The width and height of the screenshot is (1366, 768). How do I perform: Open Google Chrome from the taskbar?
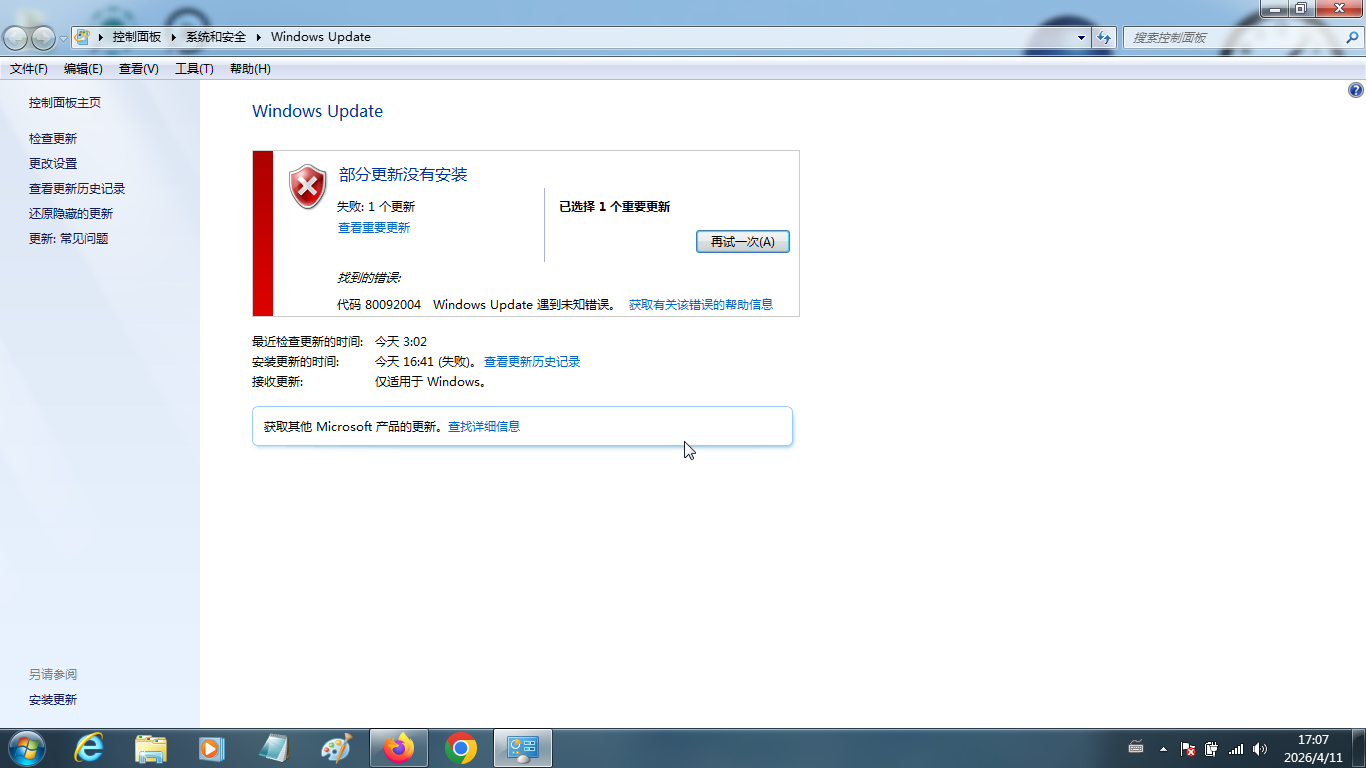(461, 748)
